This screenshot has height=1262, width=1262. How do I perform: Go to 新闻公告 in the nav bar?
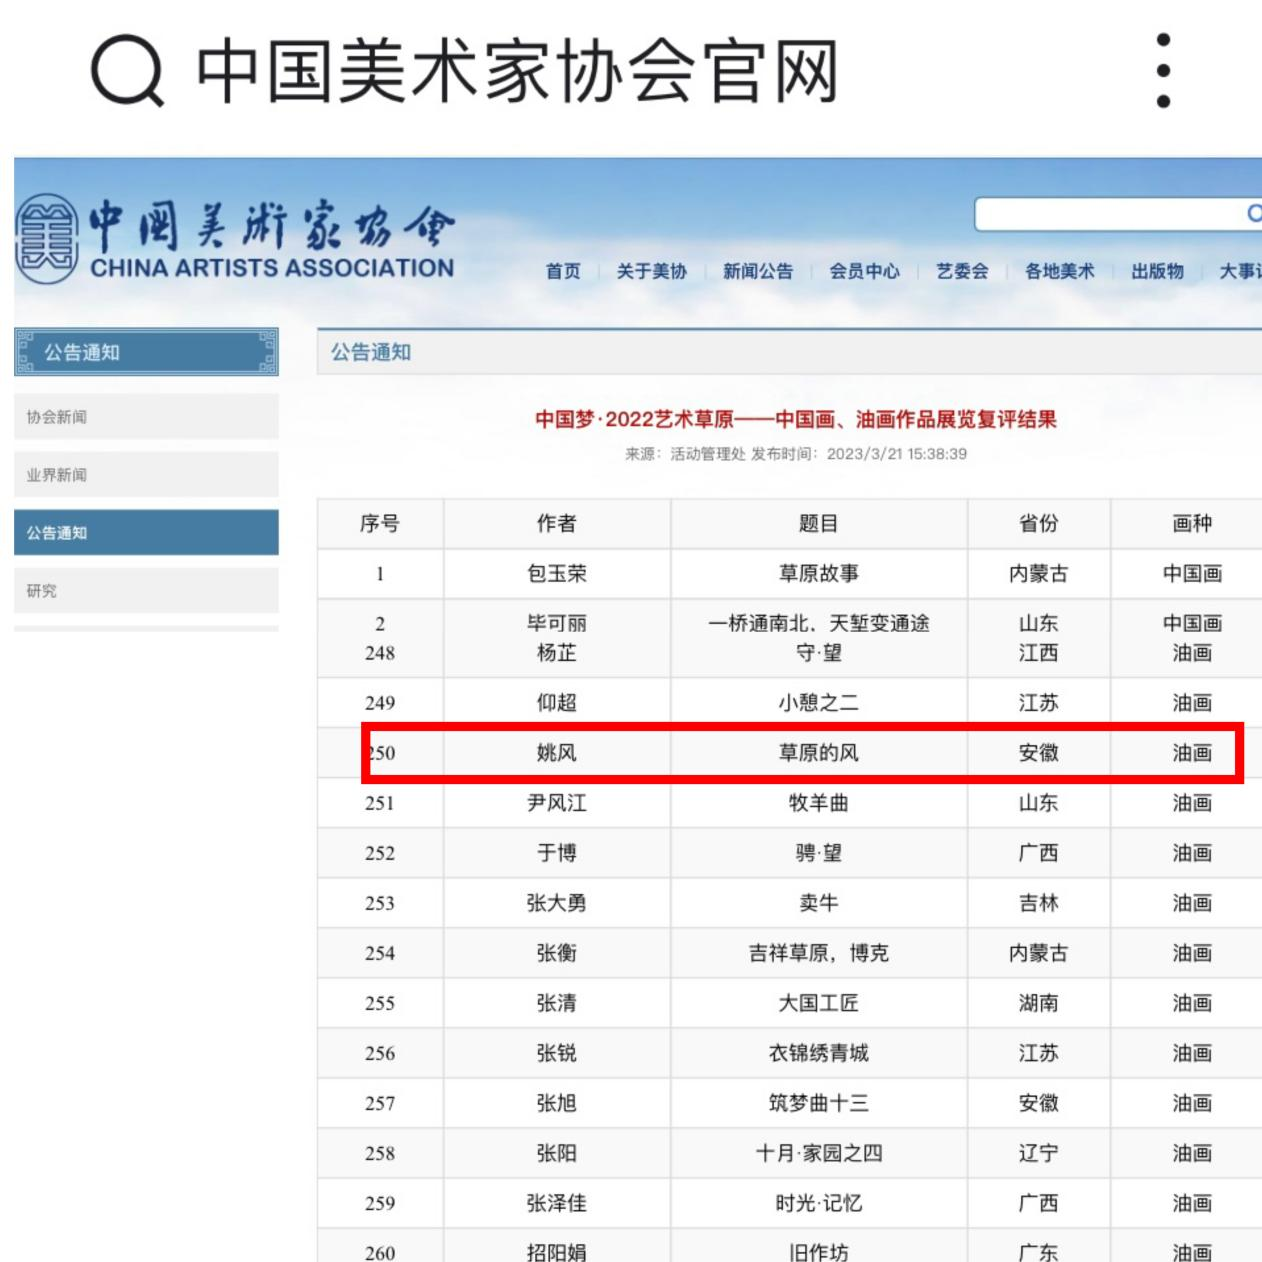[757, 271]
